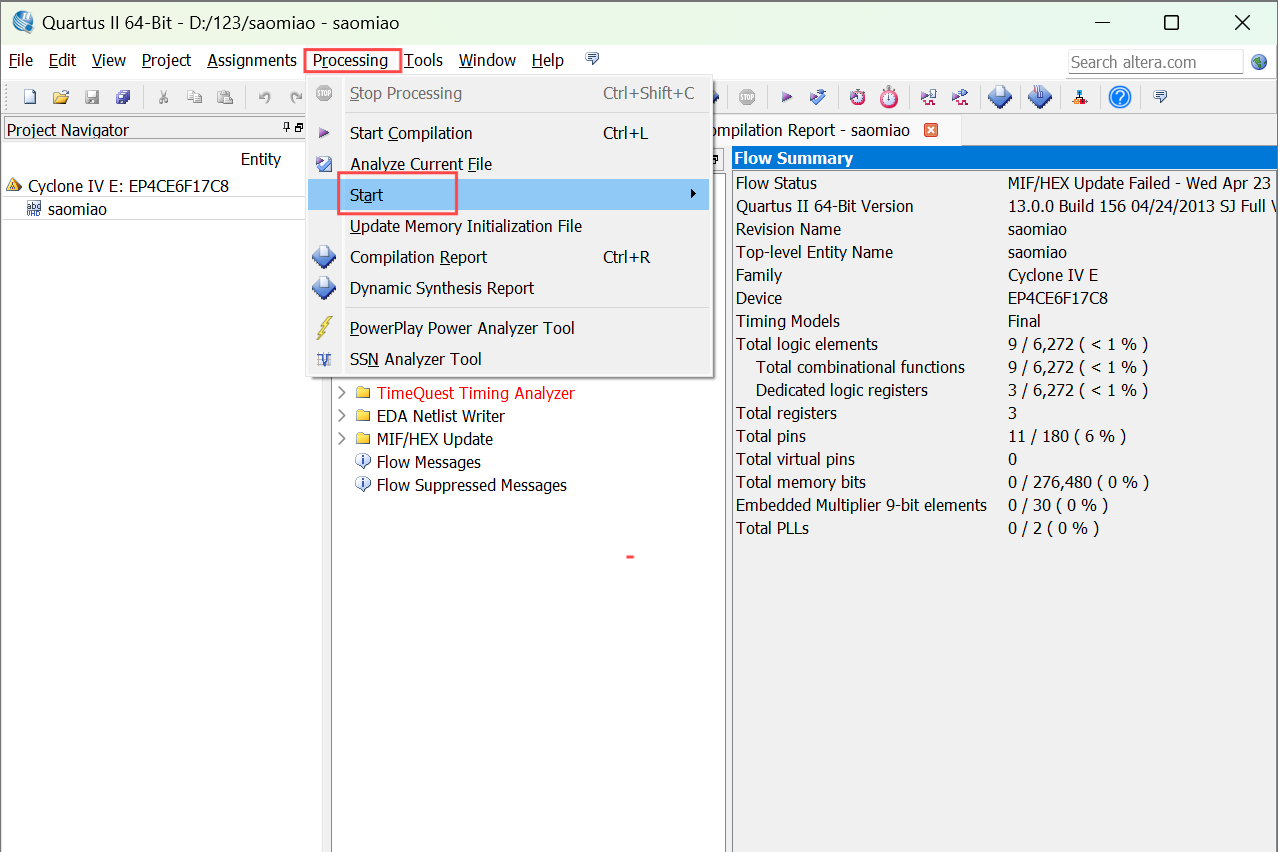Choose Stop Processing from menu
Viewport: 1278px width, 852px height.
508,93
